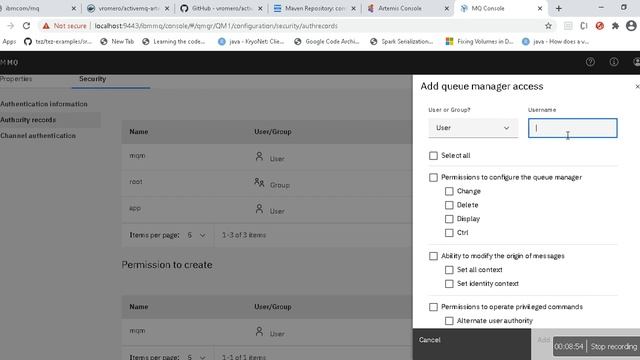Select the app row name cell

pyautogui.click(x=135, y=209)
